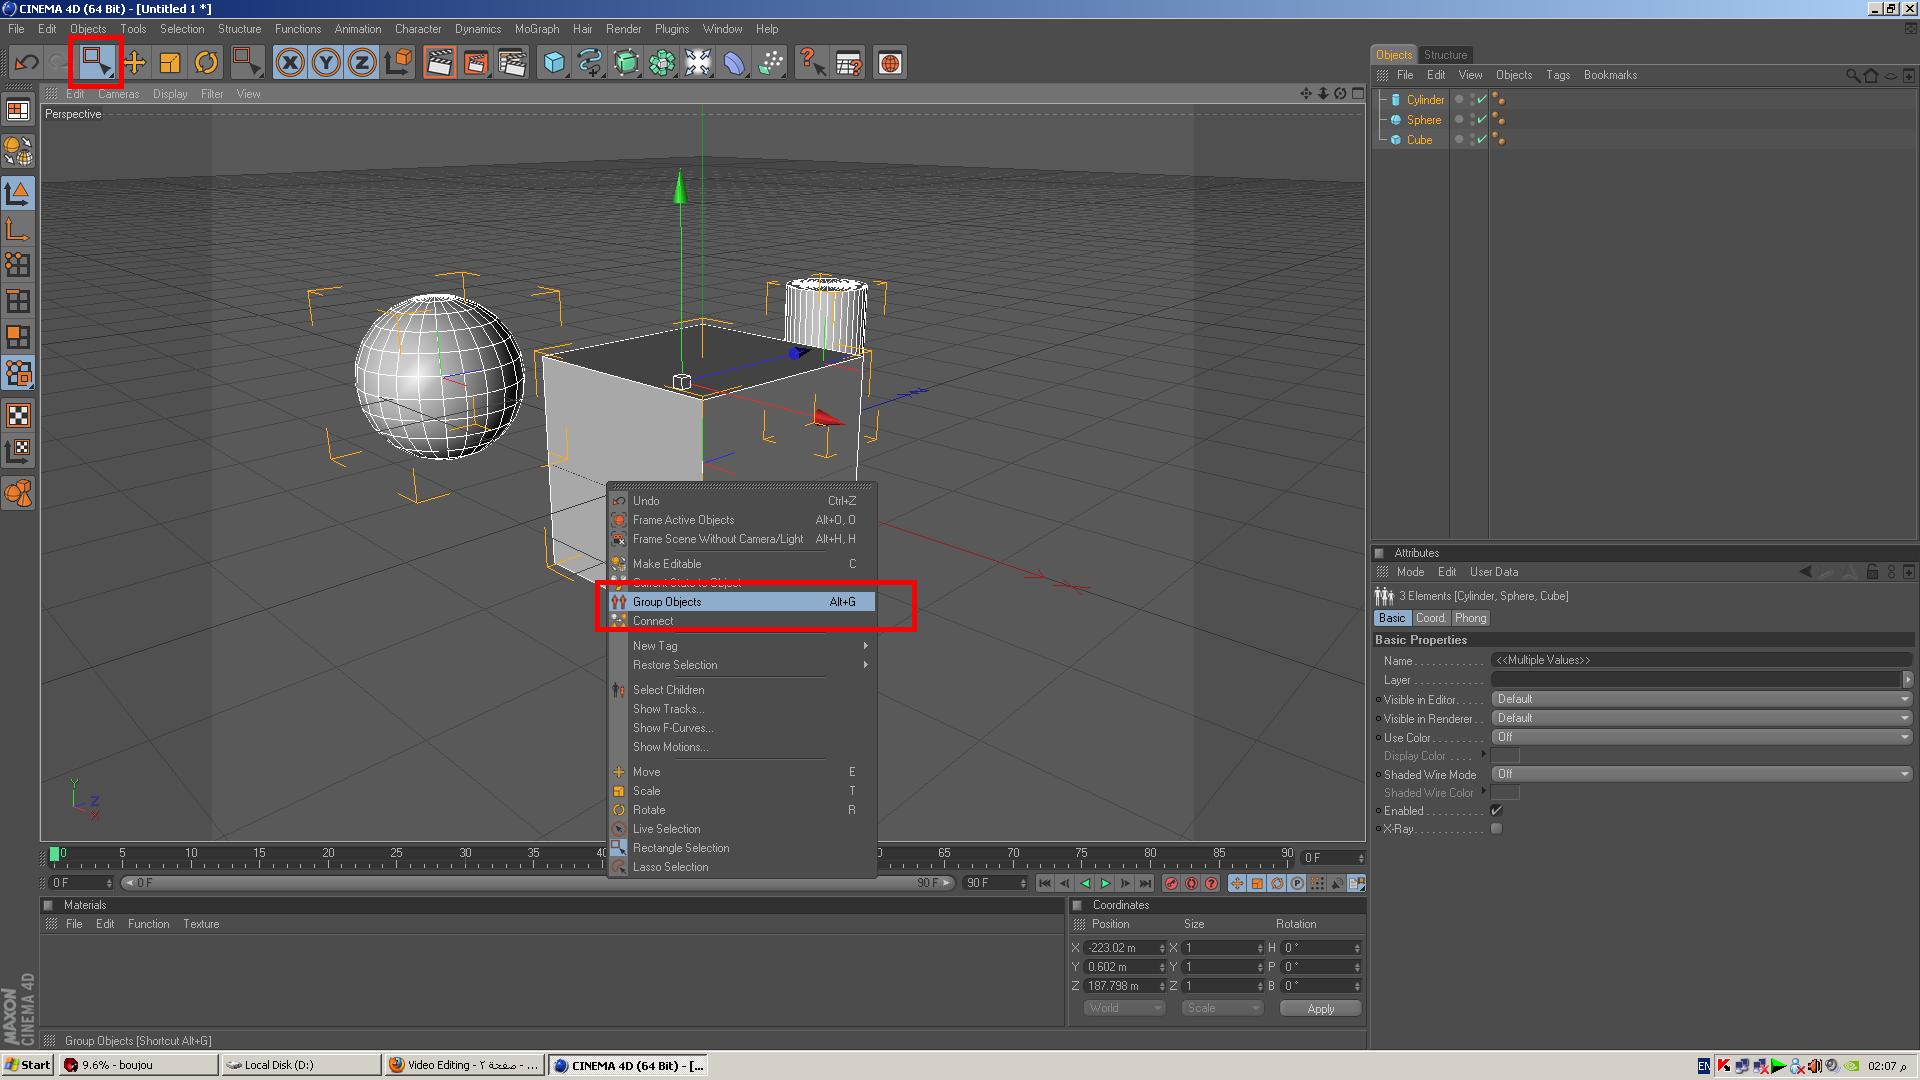Click the Apply button in Coordinates
The width and height of the screenshot is (1920, 1080).
point(1321,1009)
